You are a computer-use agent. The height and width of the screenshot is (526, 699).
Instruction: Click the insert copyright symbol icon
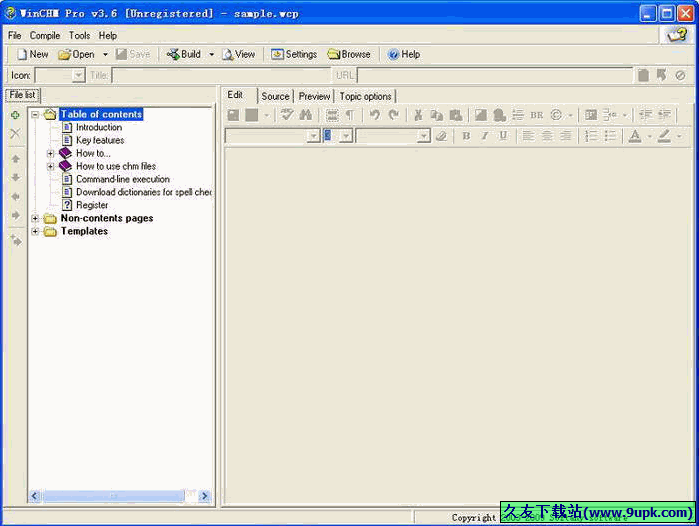[556, 115]
